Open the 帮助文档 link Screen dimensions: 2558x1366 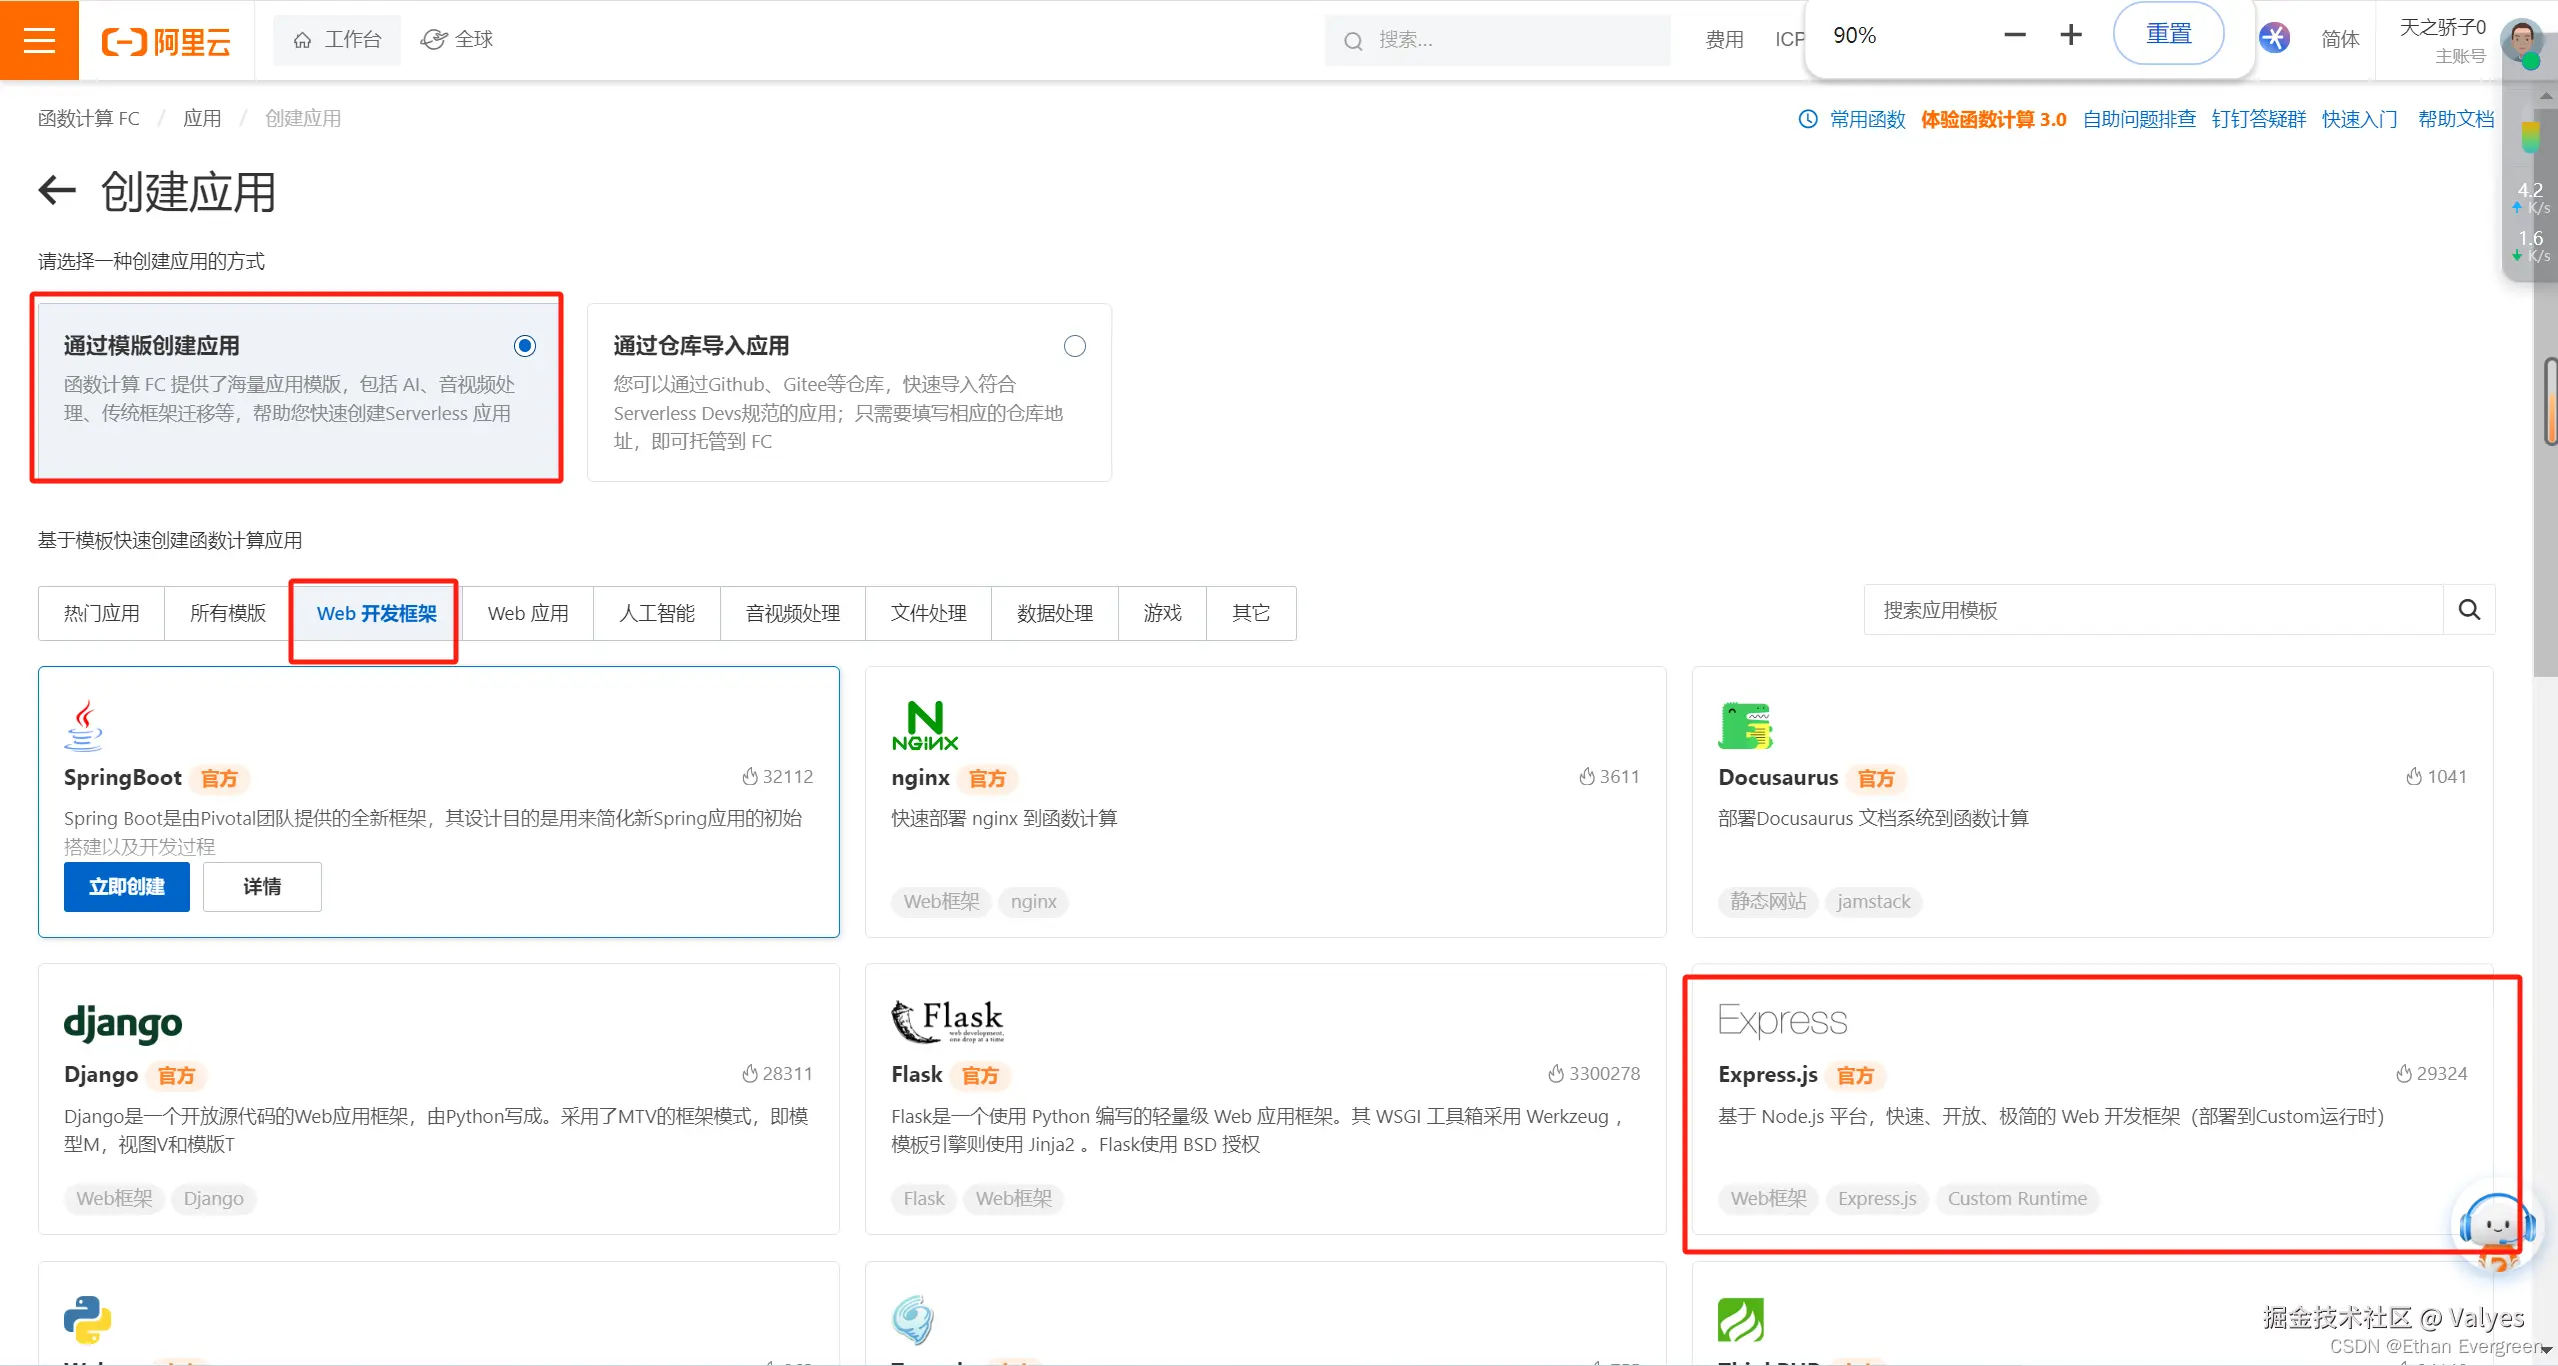(x=2455, y=119)
